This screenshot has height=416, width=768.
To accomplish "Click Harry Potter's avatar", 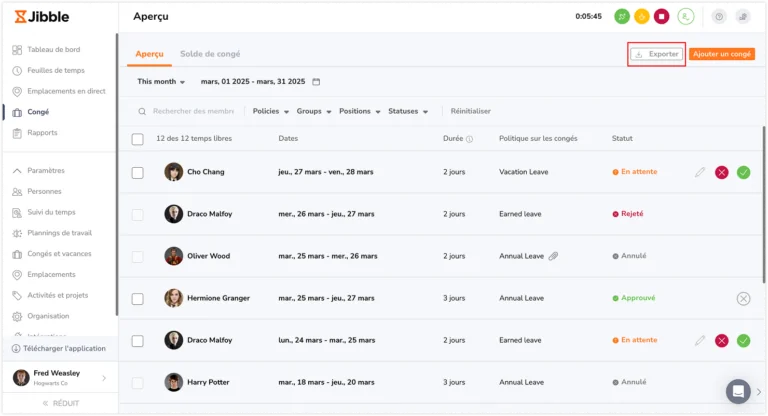I will (x=173, y=382).
